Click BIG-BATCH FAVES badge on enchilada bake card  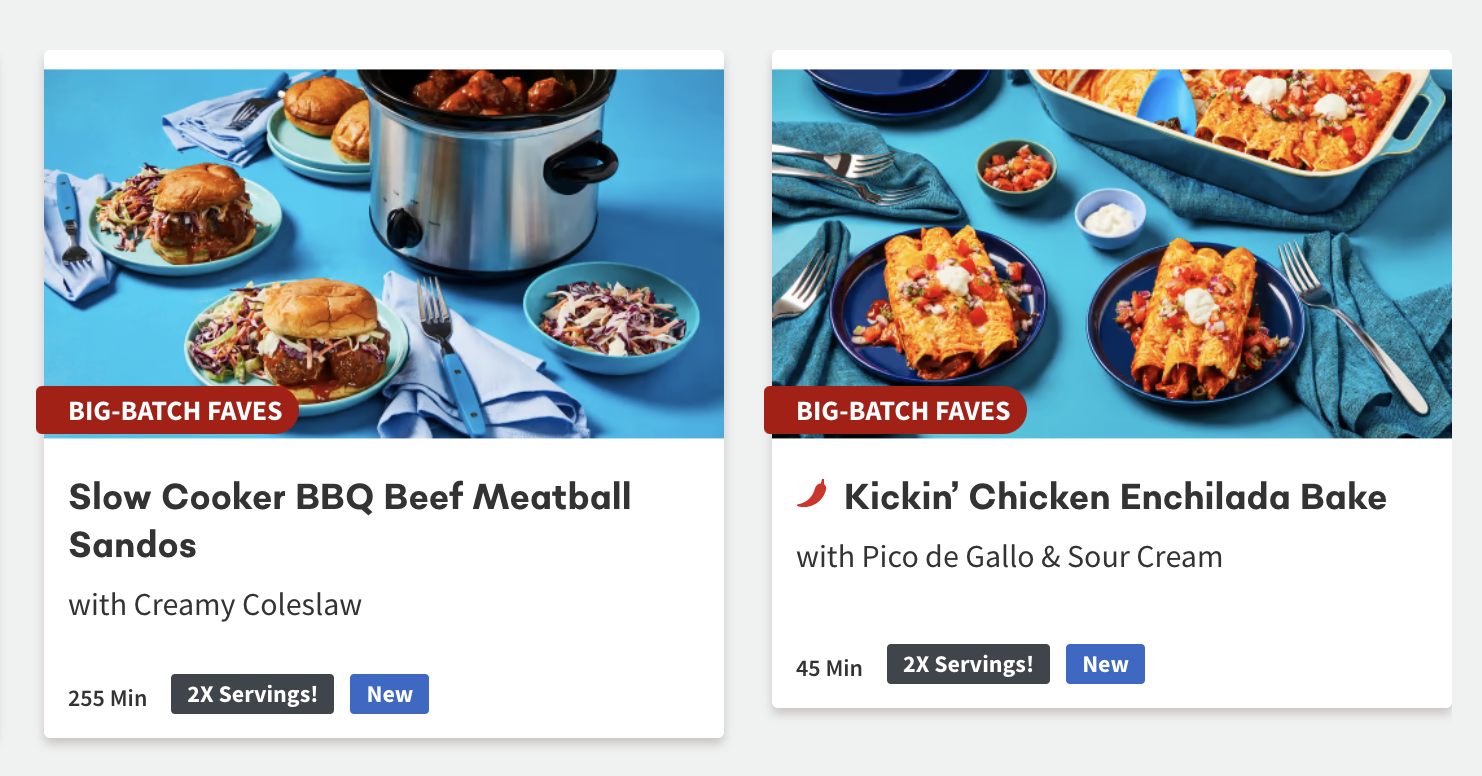tap(895, 411)
